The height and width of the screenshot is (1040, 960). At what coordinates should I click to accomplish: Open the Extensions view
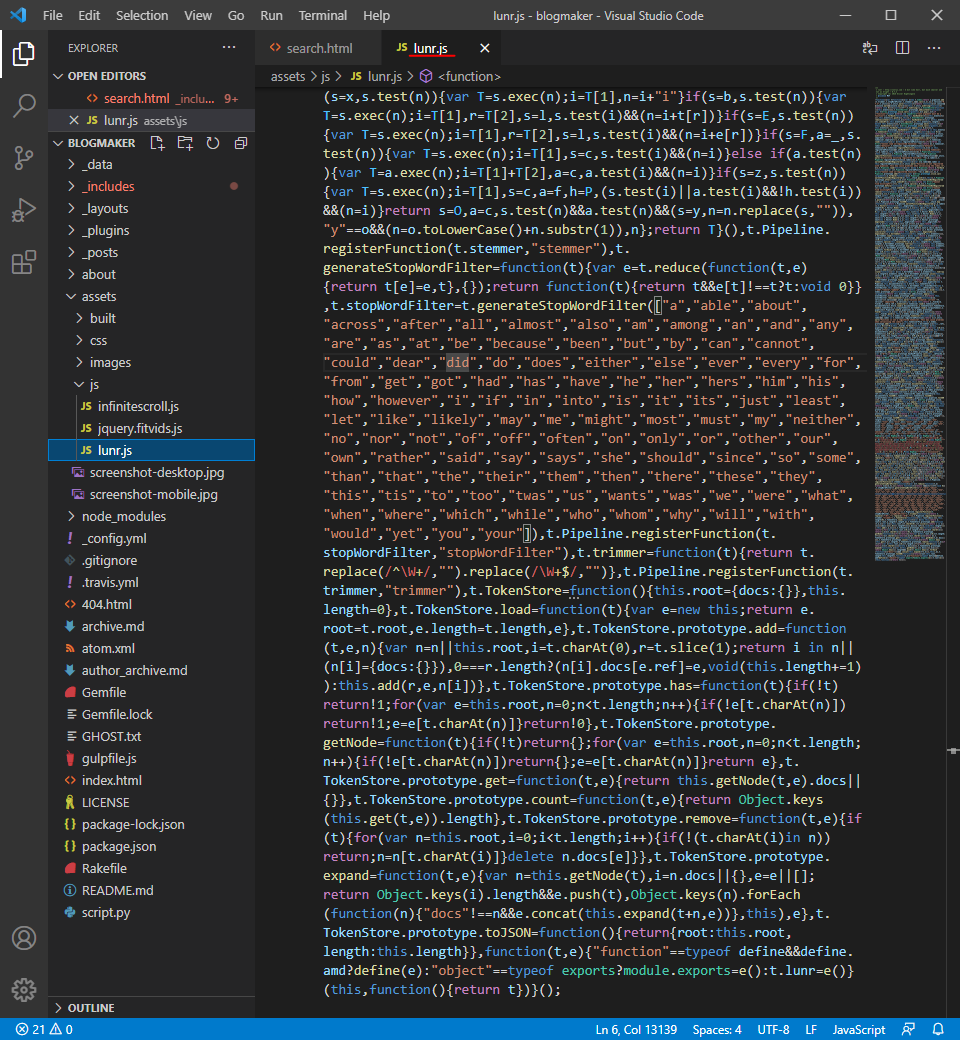(24, 263)
